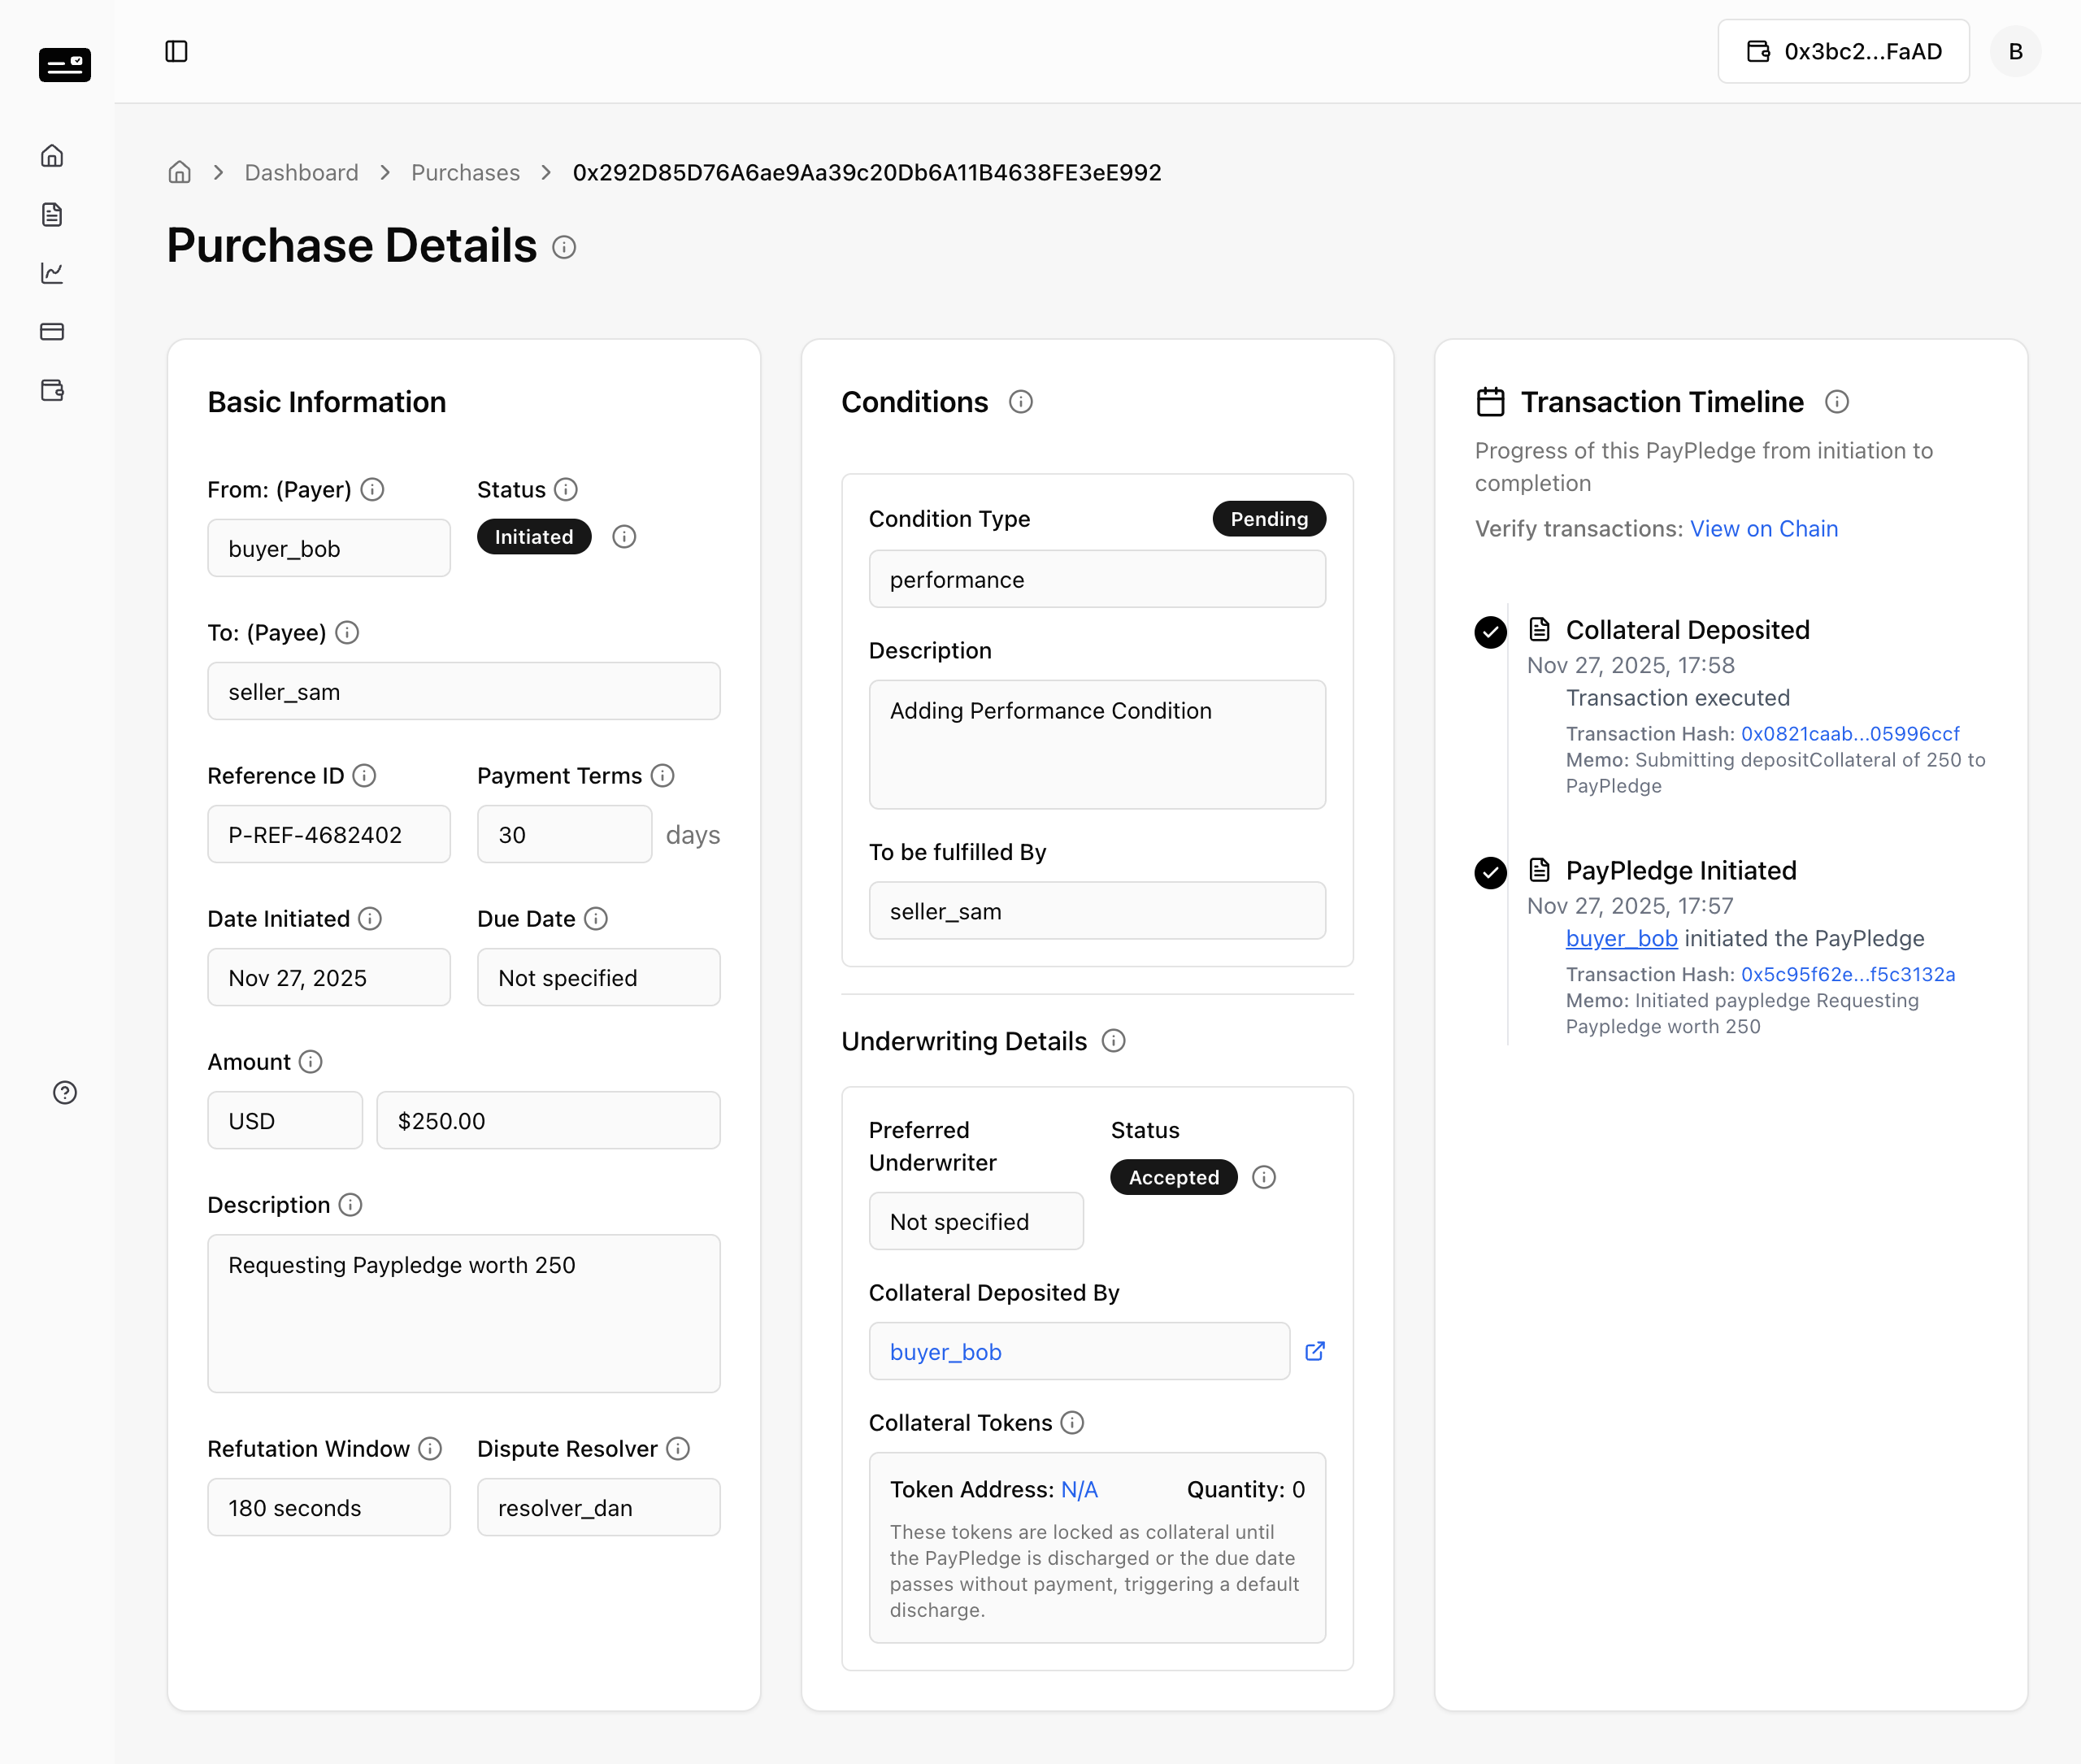Show info next to Purchase Details title
Image resolution: width=2081 pixels, height=1764 pixels.
click(x=564, y=247)
